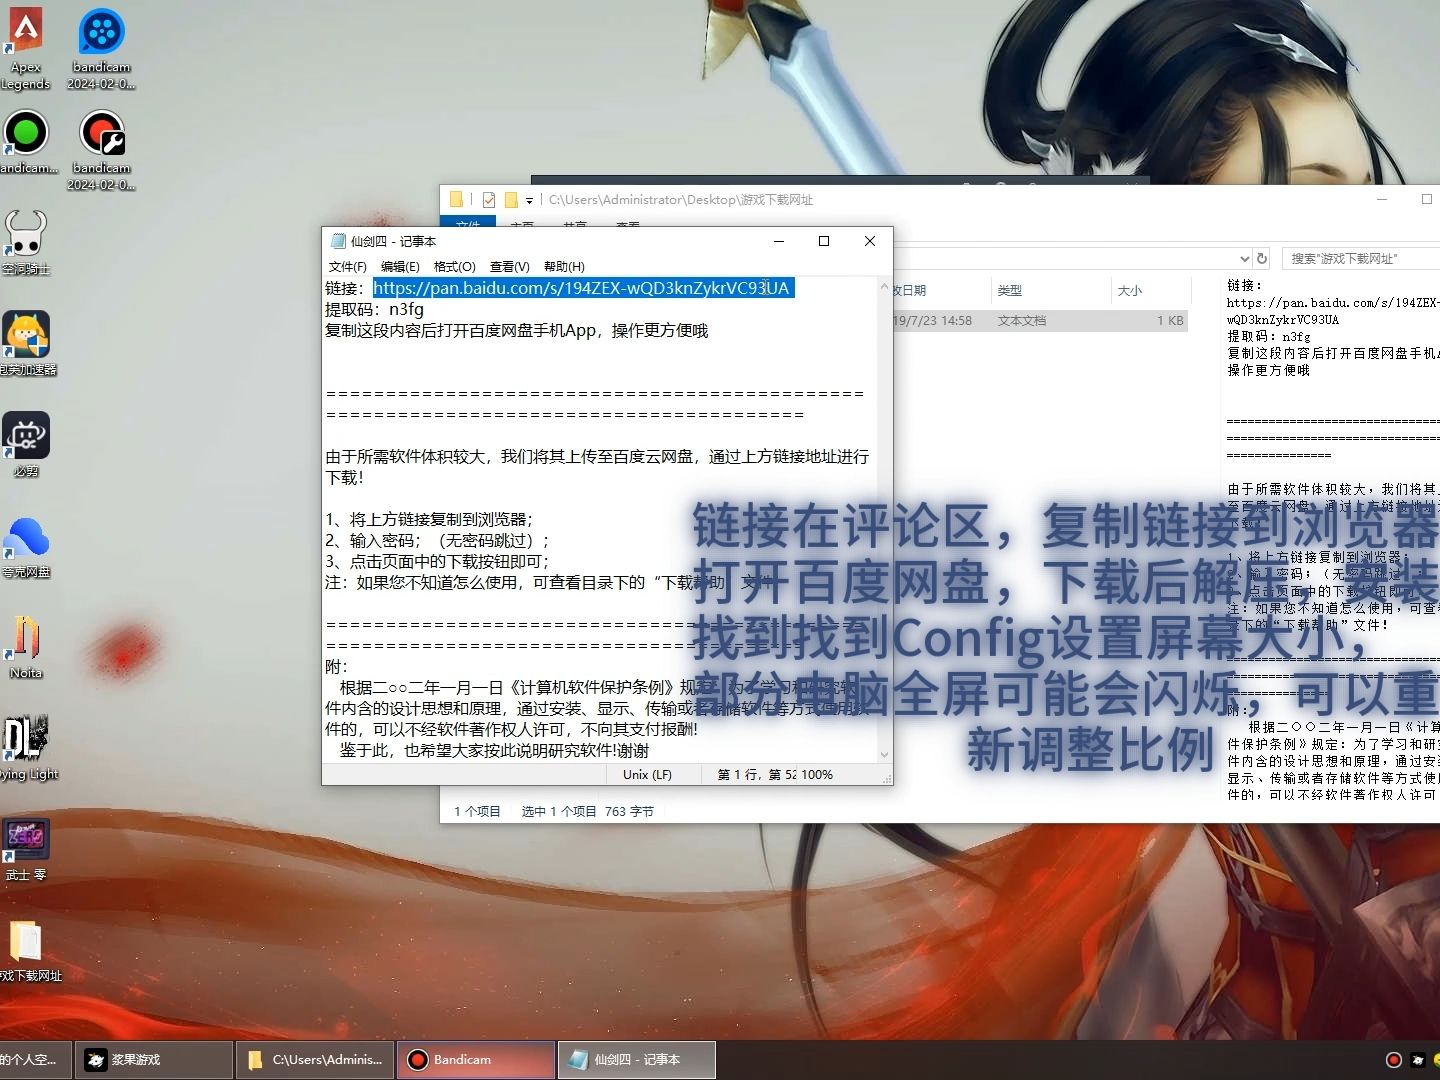Viewport: 1440px width, 1080px height.
Task: Click Notepad scroll down arrow
Action: click(884, 754)
